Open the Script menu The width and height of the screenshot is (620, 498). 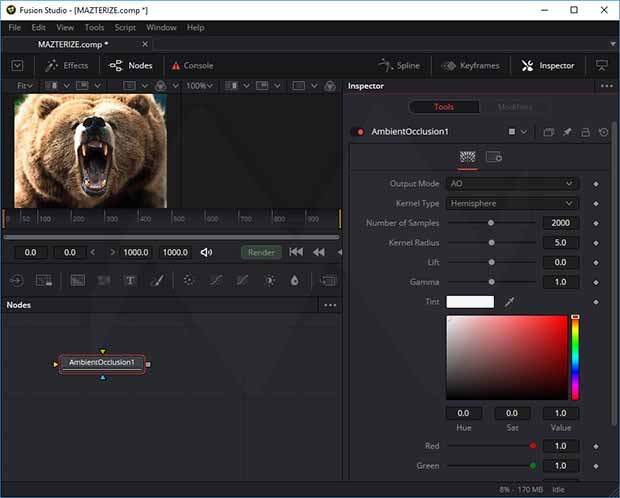pyautogui.click(x=125, y=28)
